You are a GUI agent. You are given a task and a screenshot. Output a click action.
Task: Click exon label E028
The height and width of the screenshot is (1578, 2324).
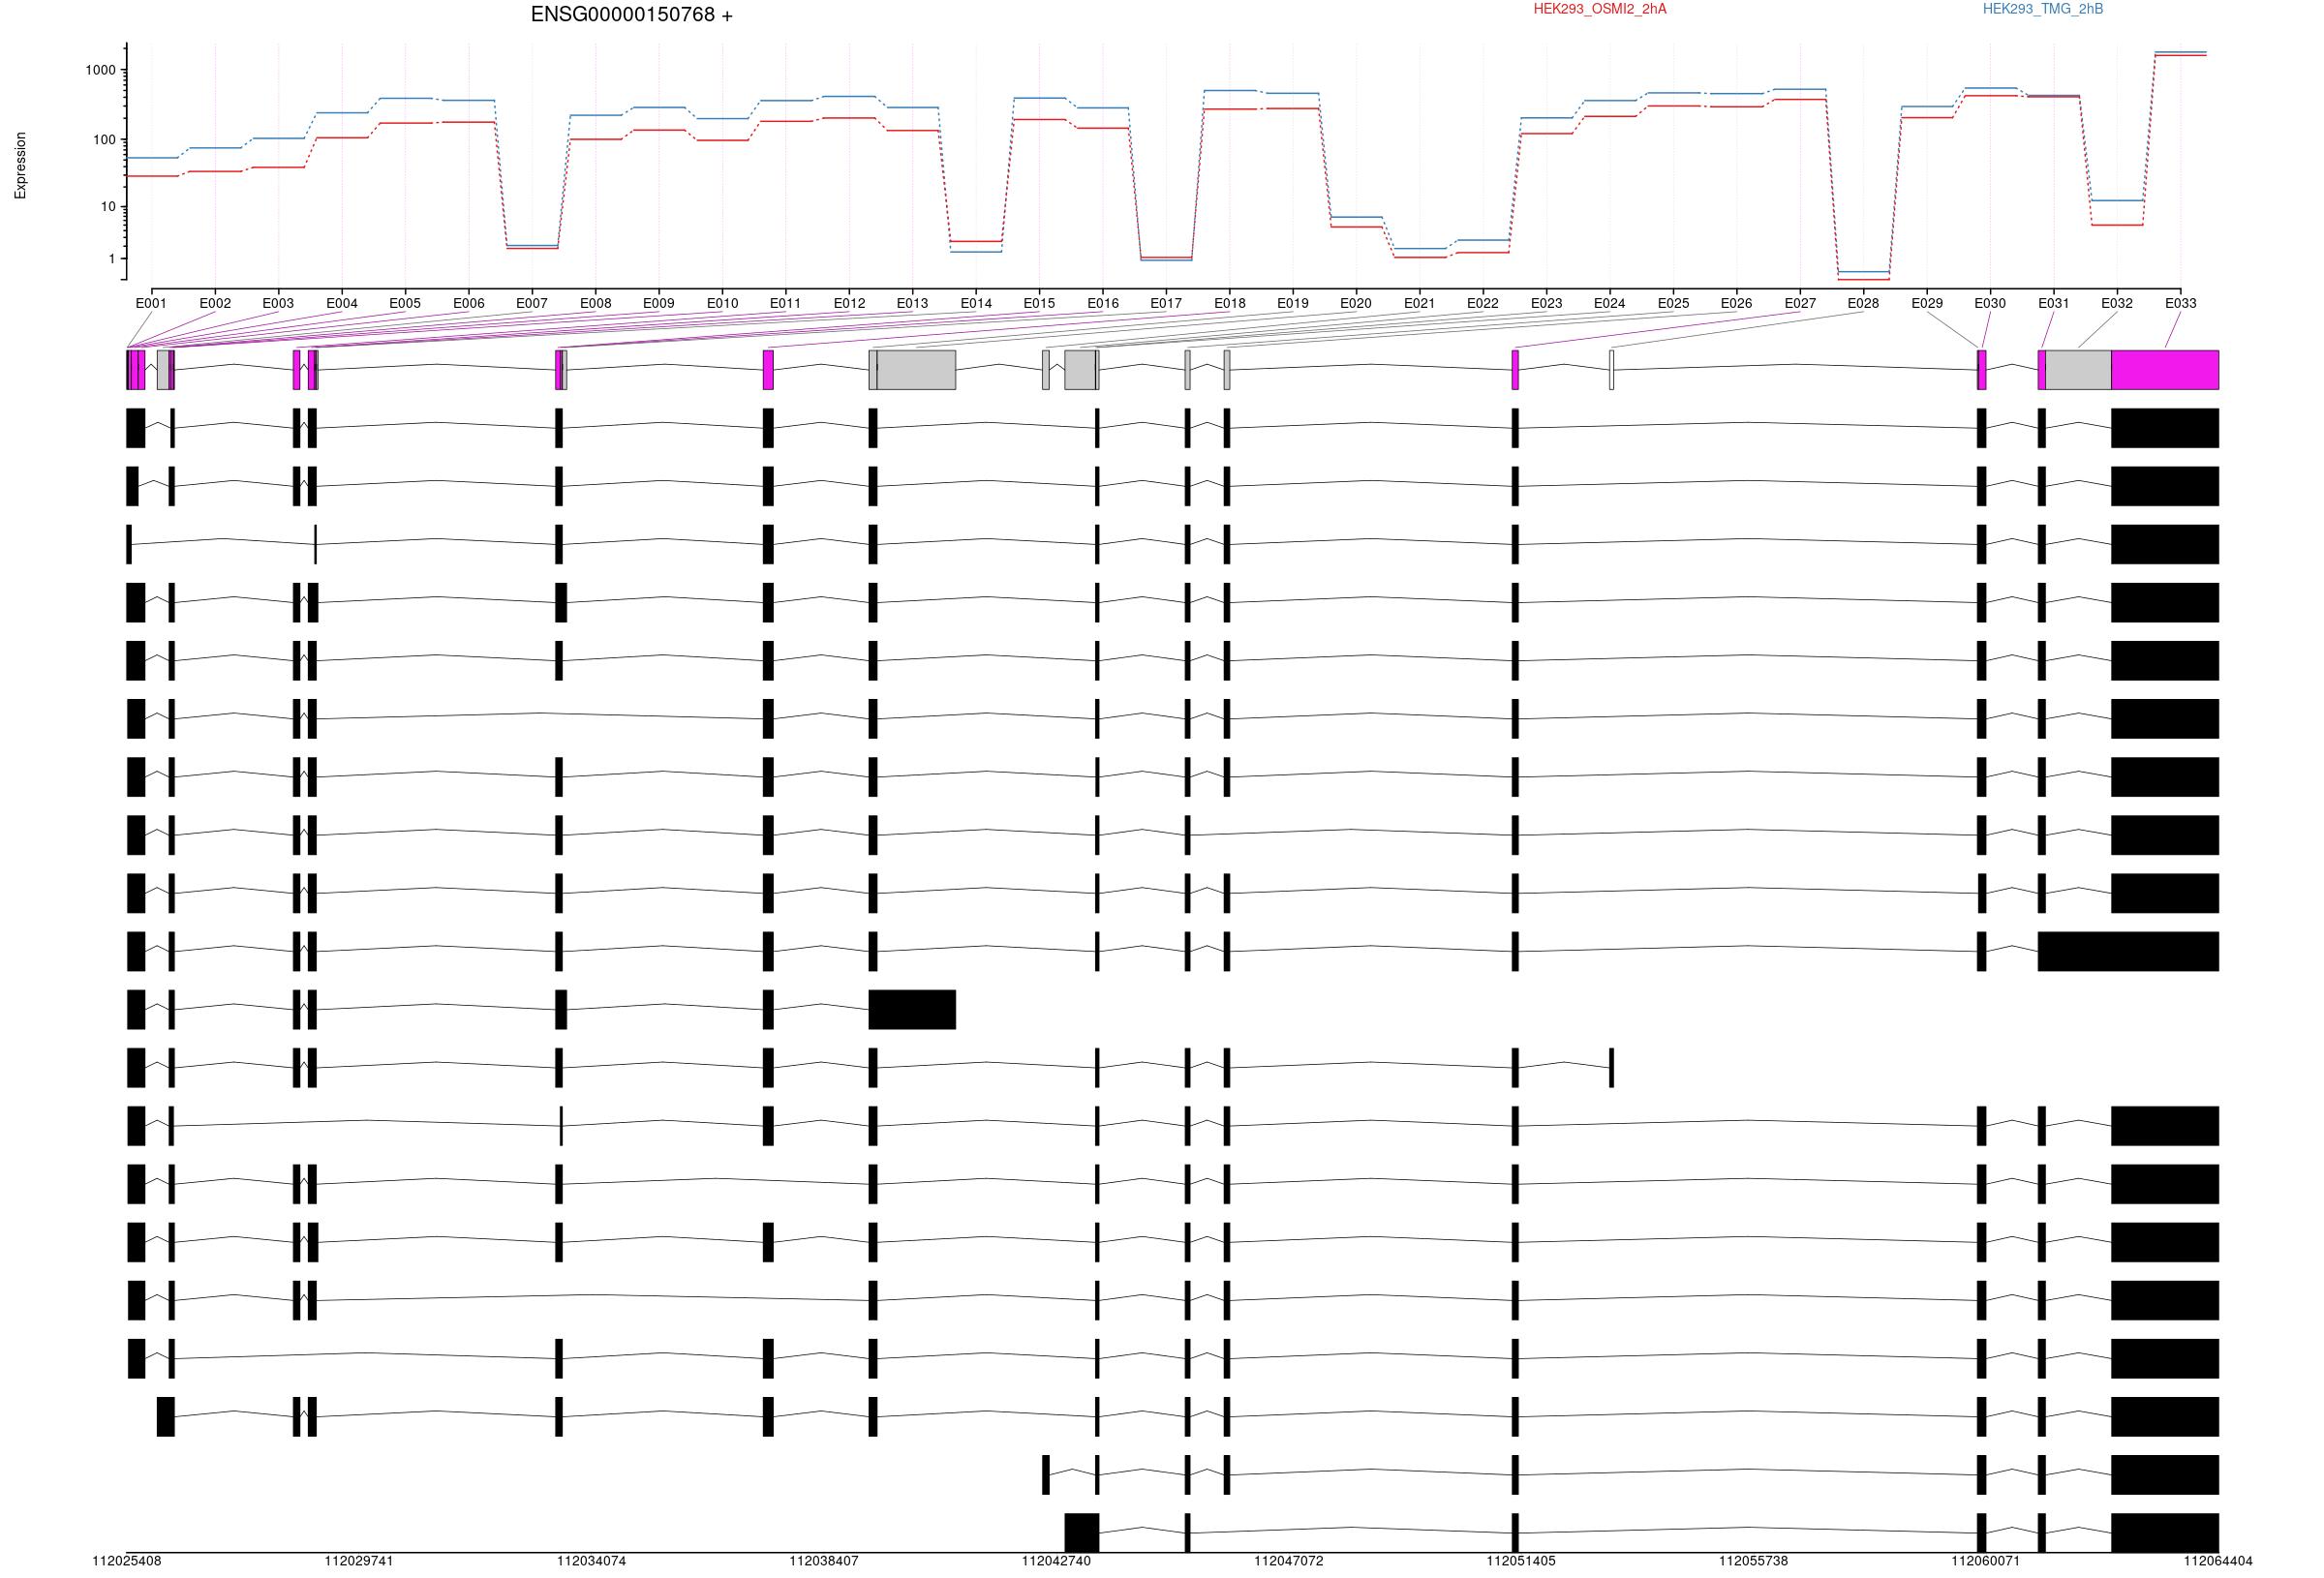click(x=1864, y=303)
